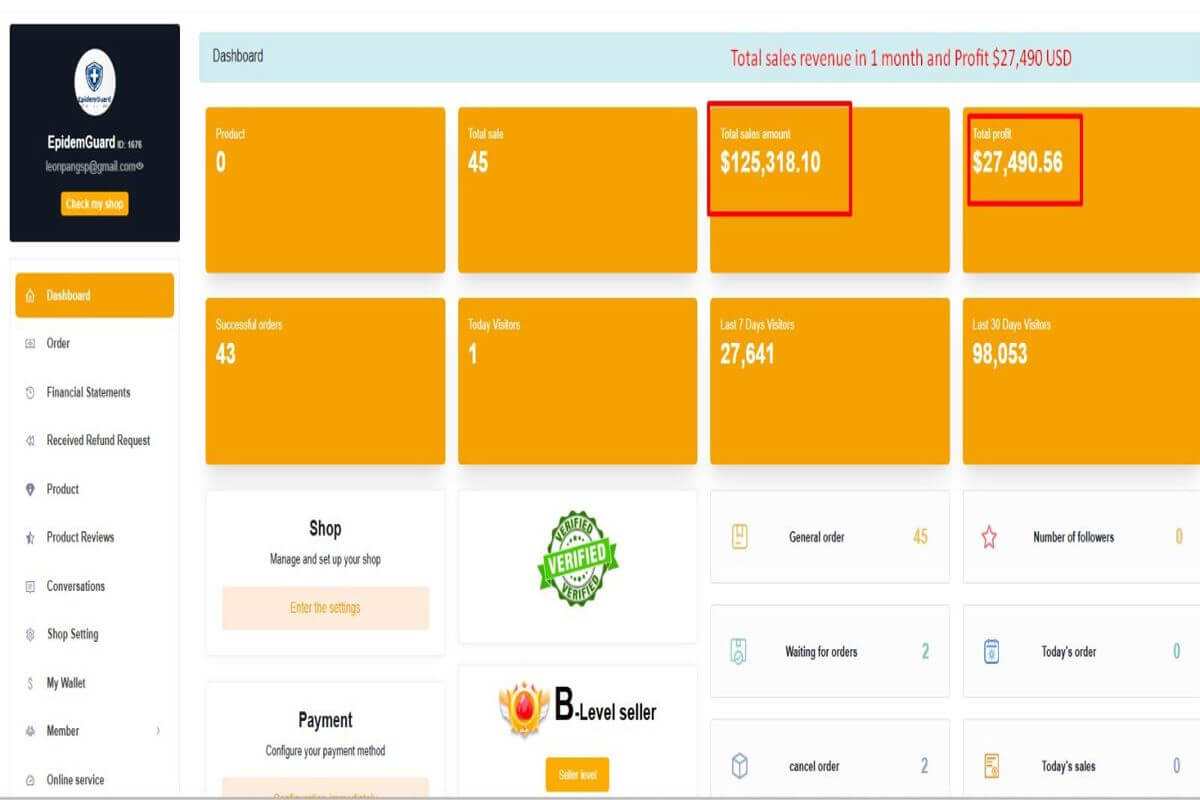Screen dimensions: 1200x800
Task: Click the Dashboard home icon in sidebar
Action: 30,296
